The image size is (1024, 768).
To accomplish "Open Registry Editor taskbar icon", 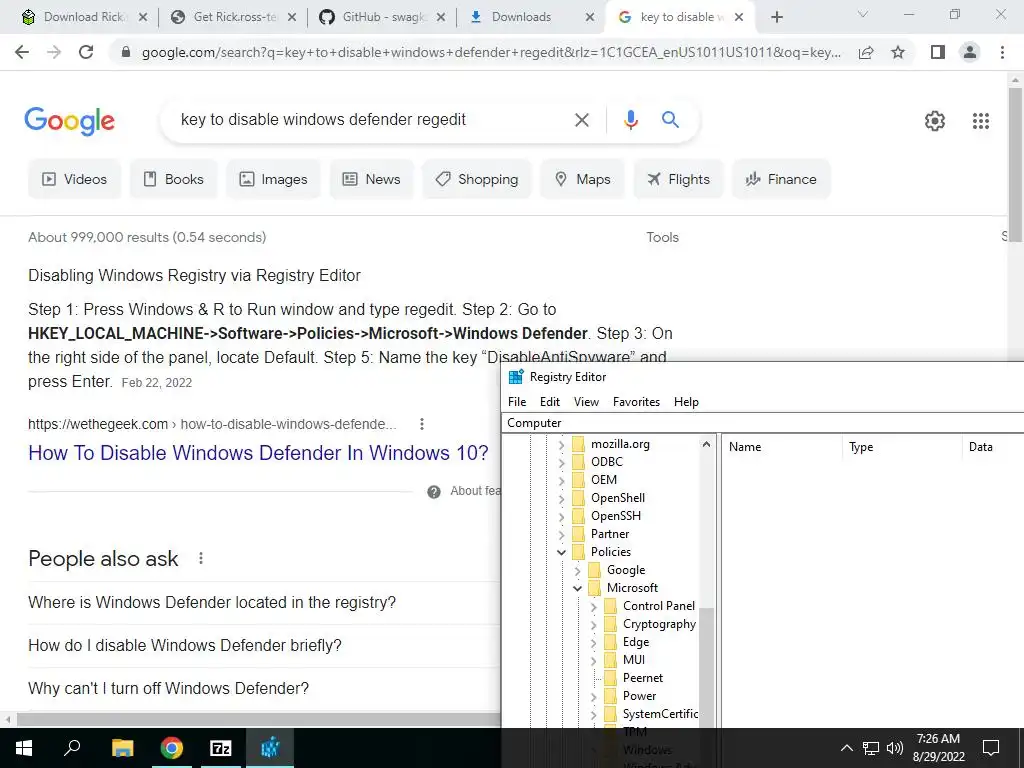I will coord(270,748).
